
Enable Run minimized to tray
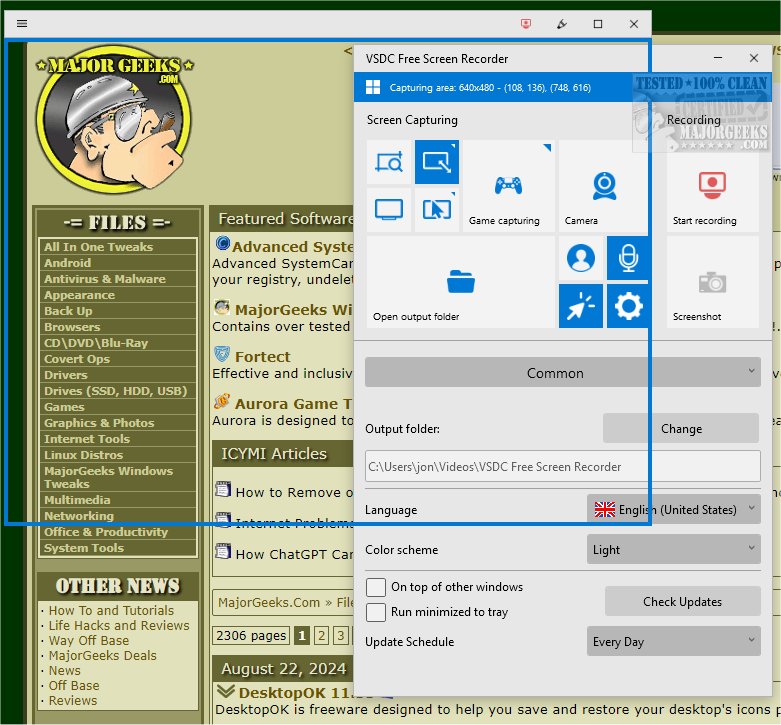pos(376,612)
